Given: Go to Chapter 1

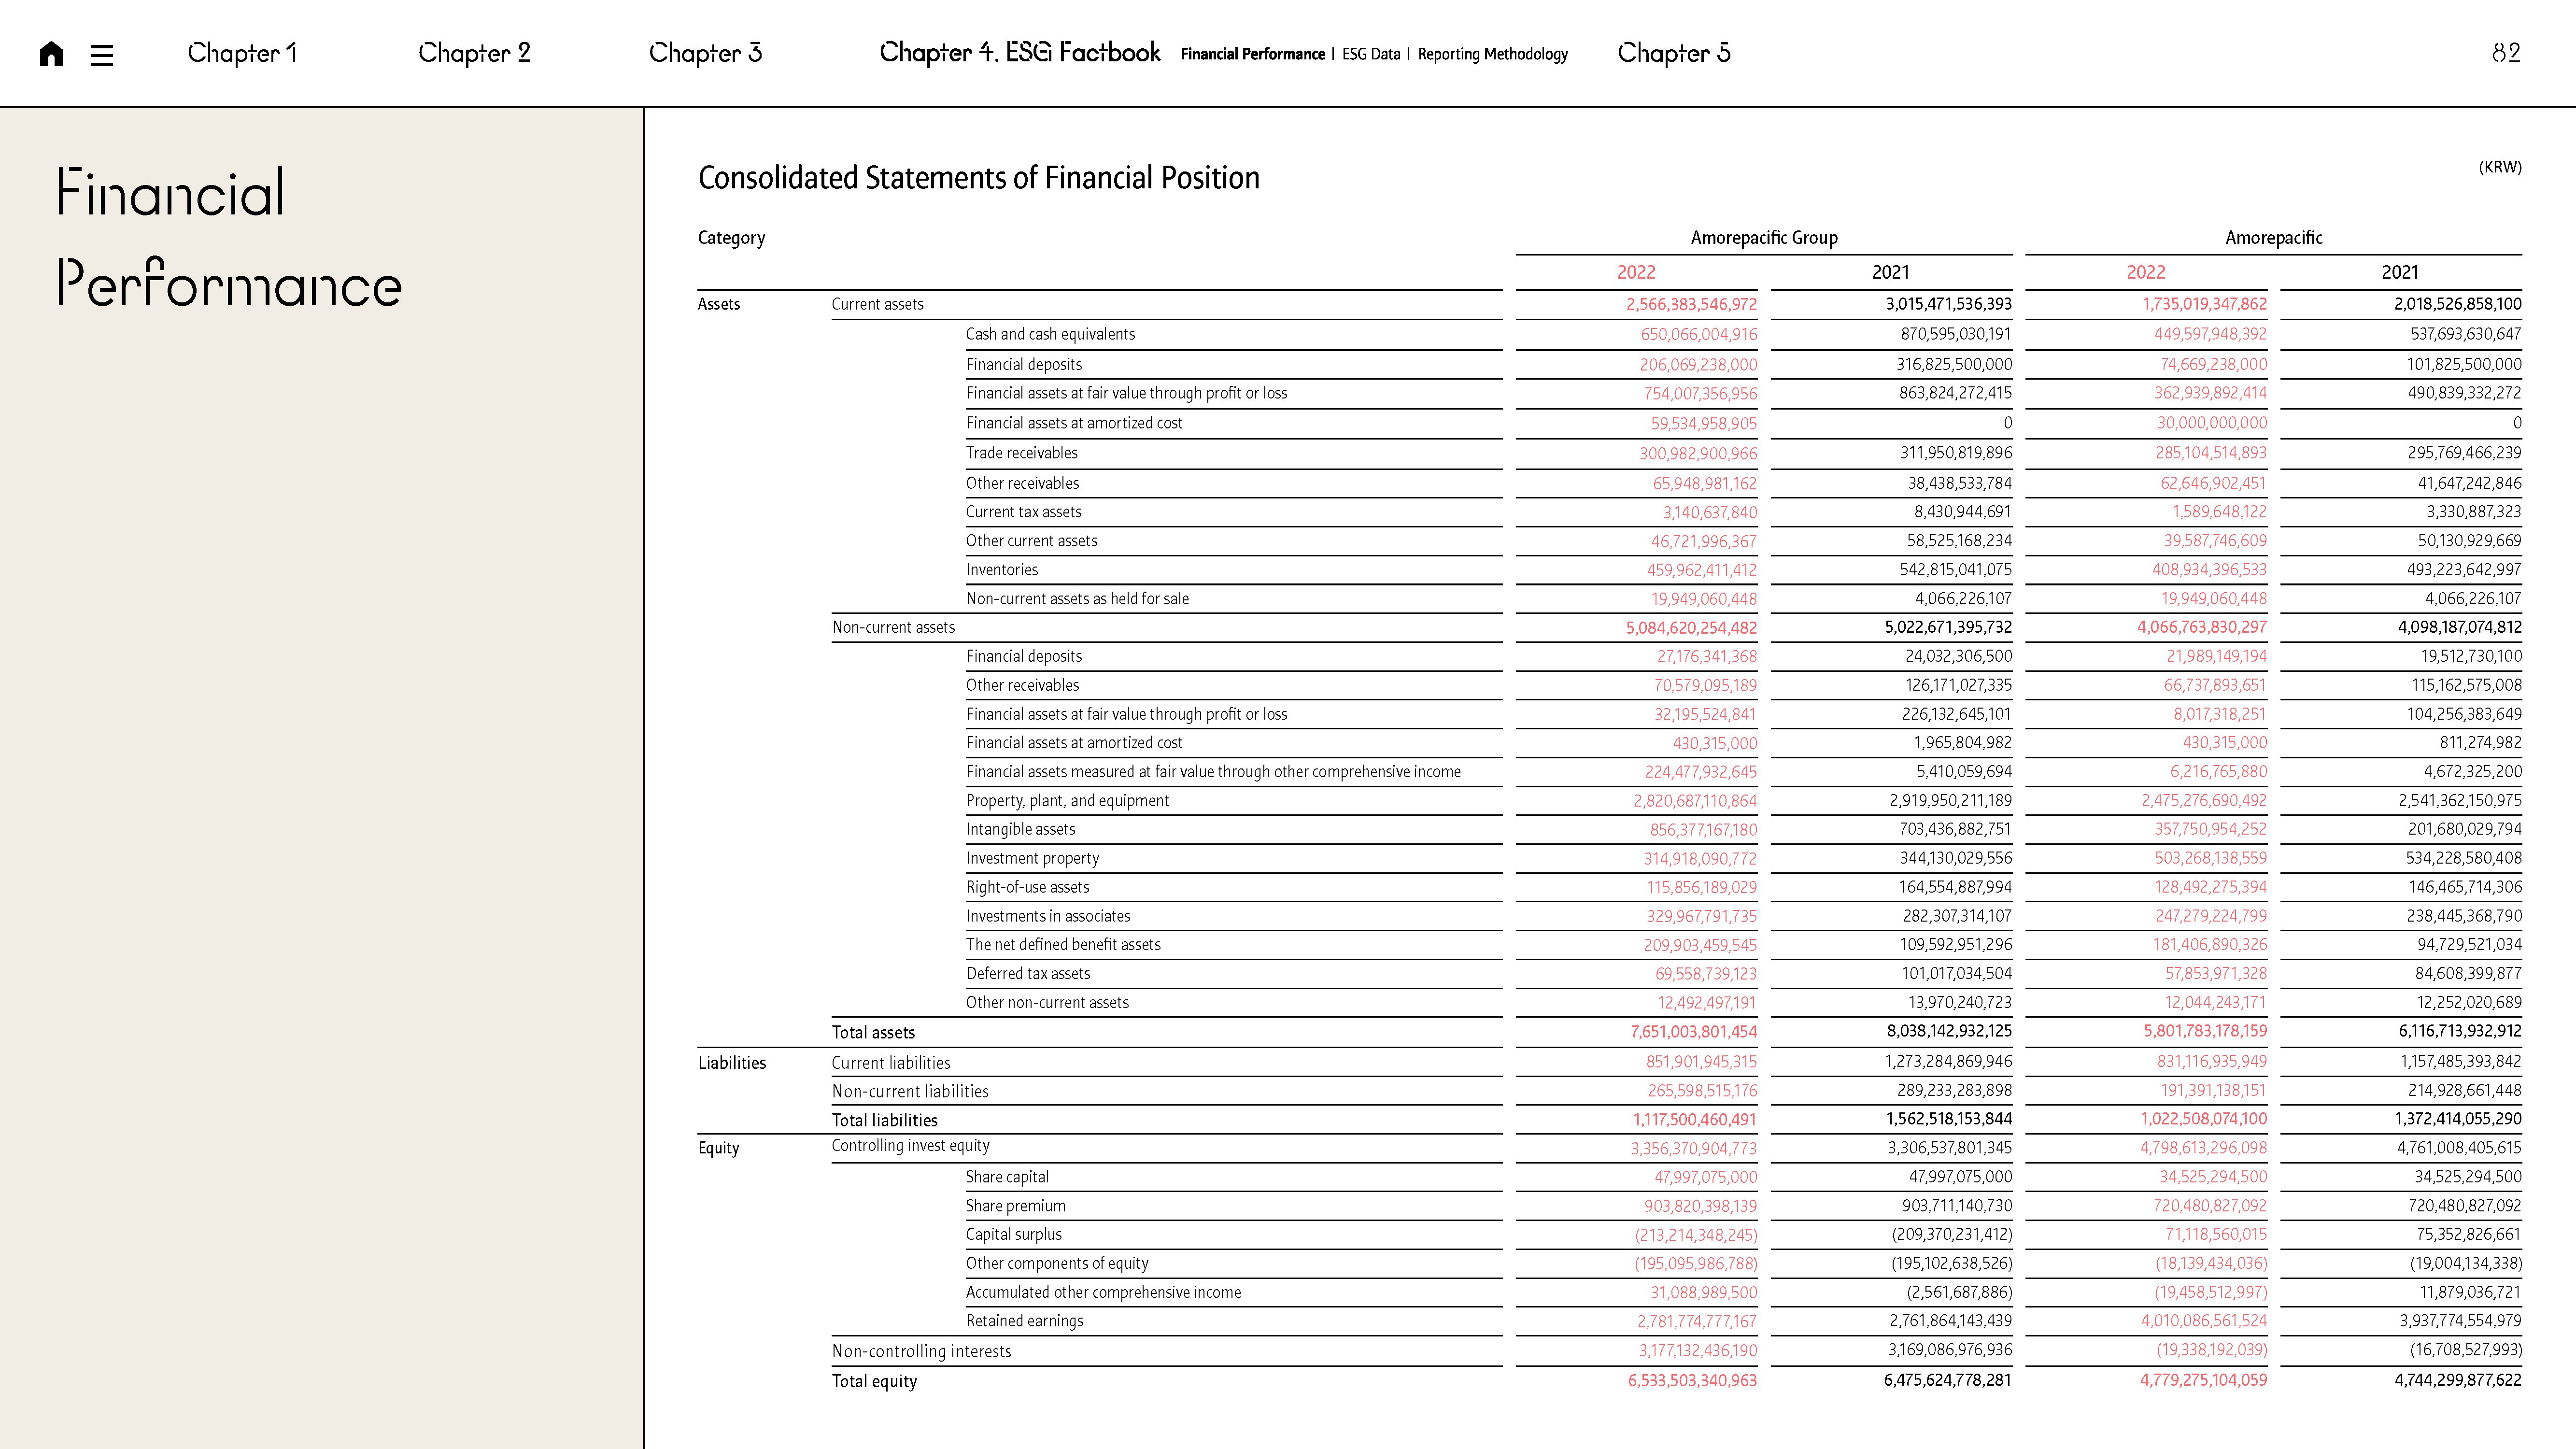Looking at the screenshot, I should 242,53.
